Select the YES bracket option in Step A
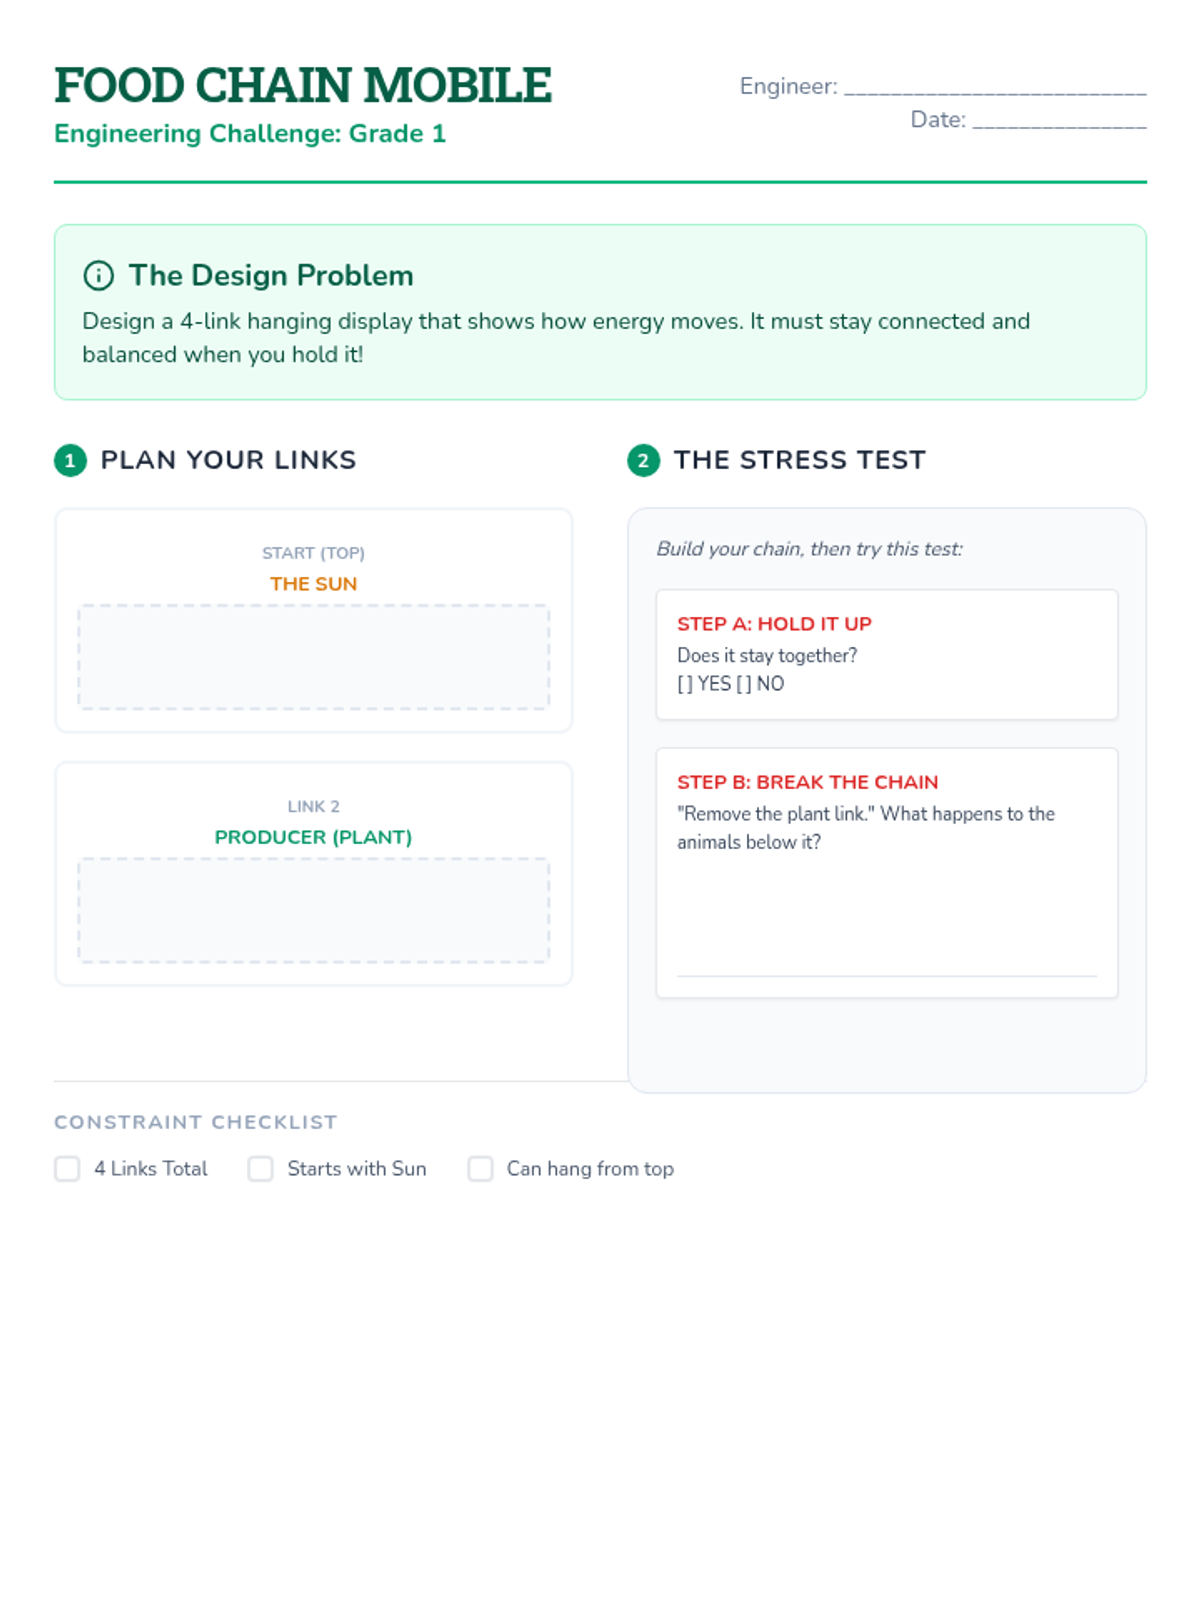This screenshot has height=1600, width=1200. 704,684
